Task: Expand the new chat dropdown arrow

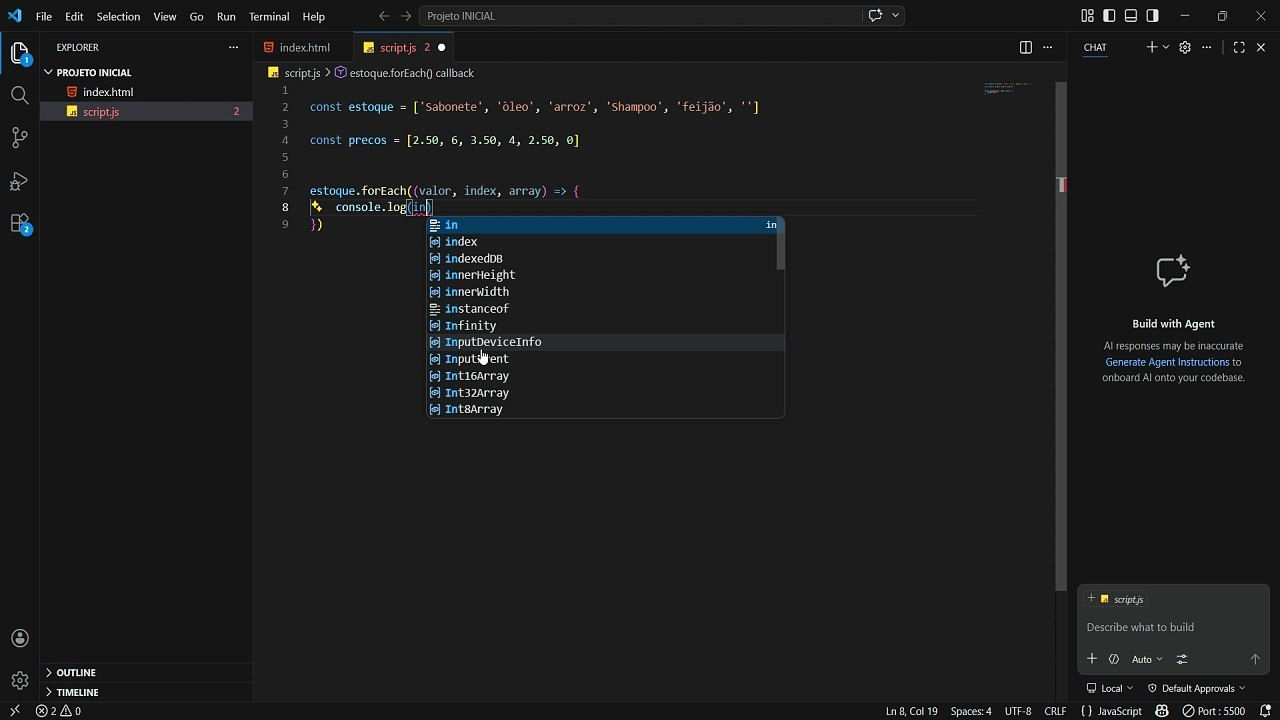Action: click(1165, 47)
